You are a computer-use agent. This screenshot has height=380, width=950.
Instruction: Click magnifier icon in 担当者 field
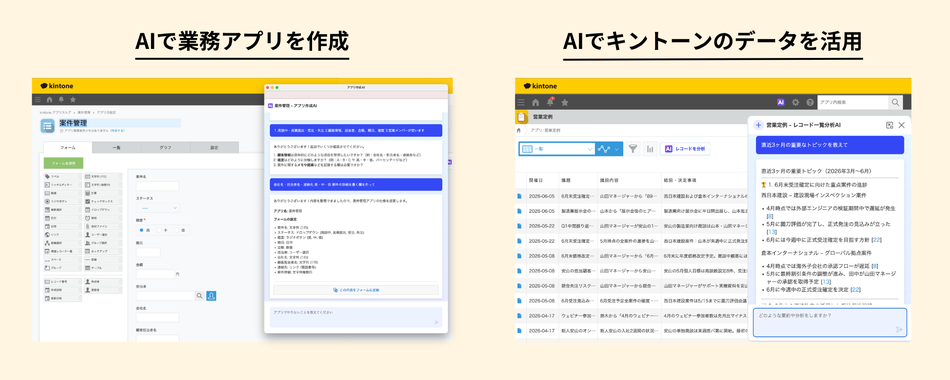click(x=199, y=296)
